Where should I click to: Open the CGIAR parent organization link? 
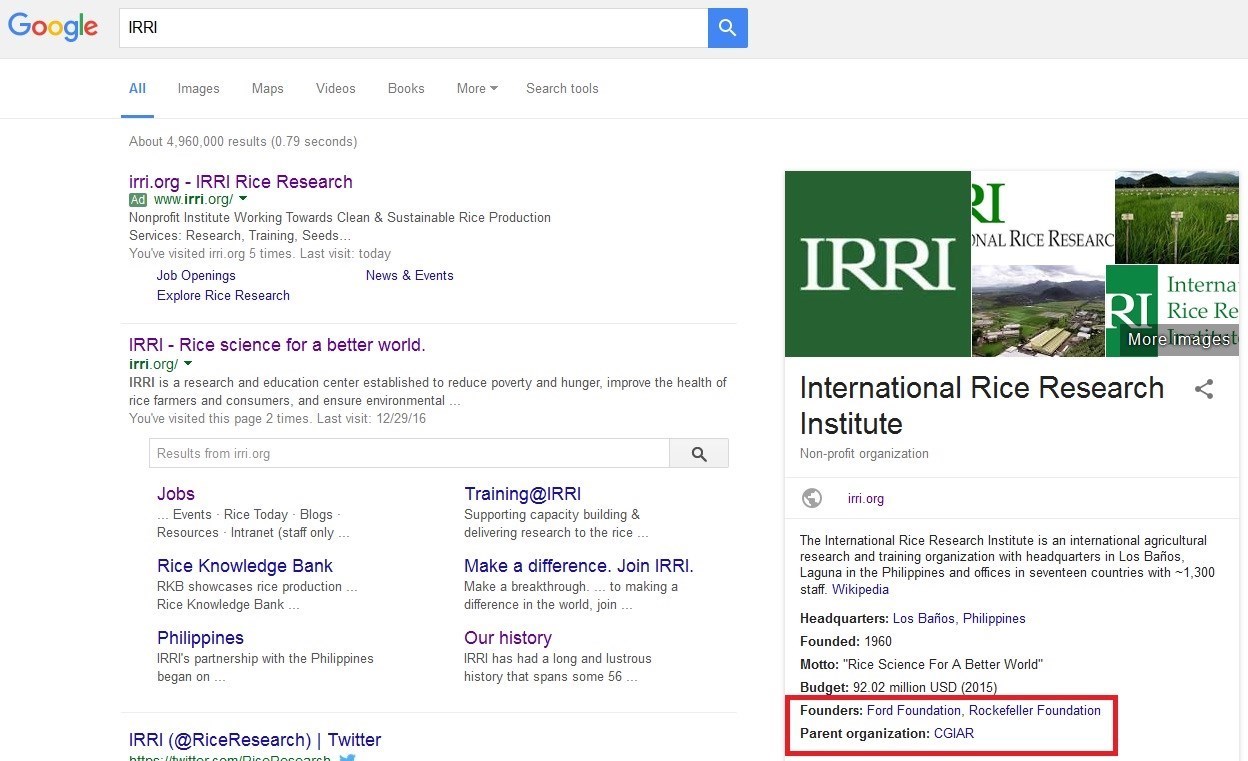953,733
